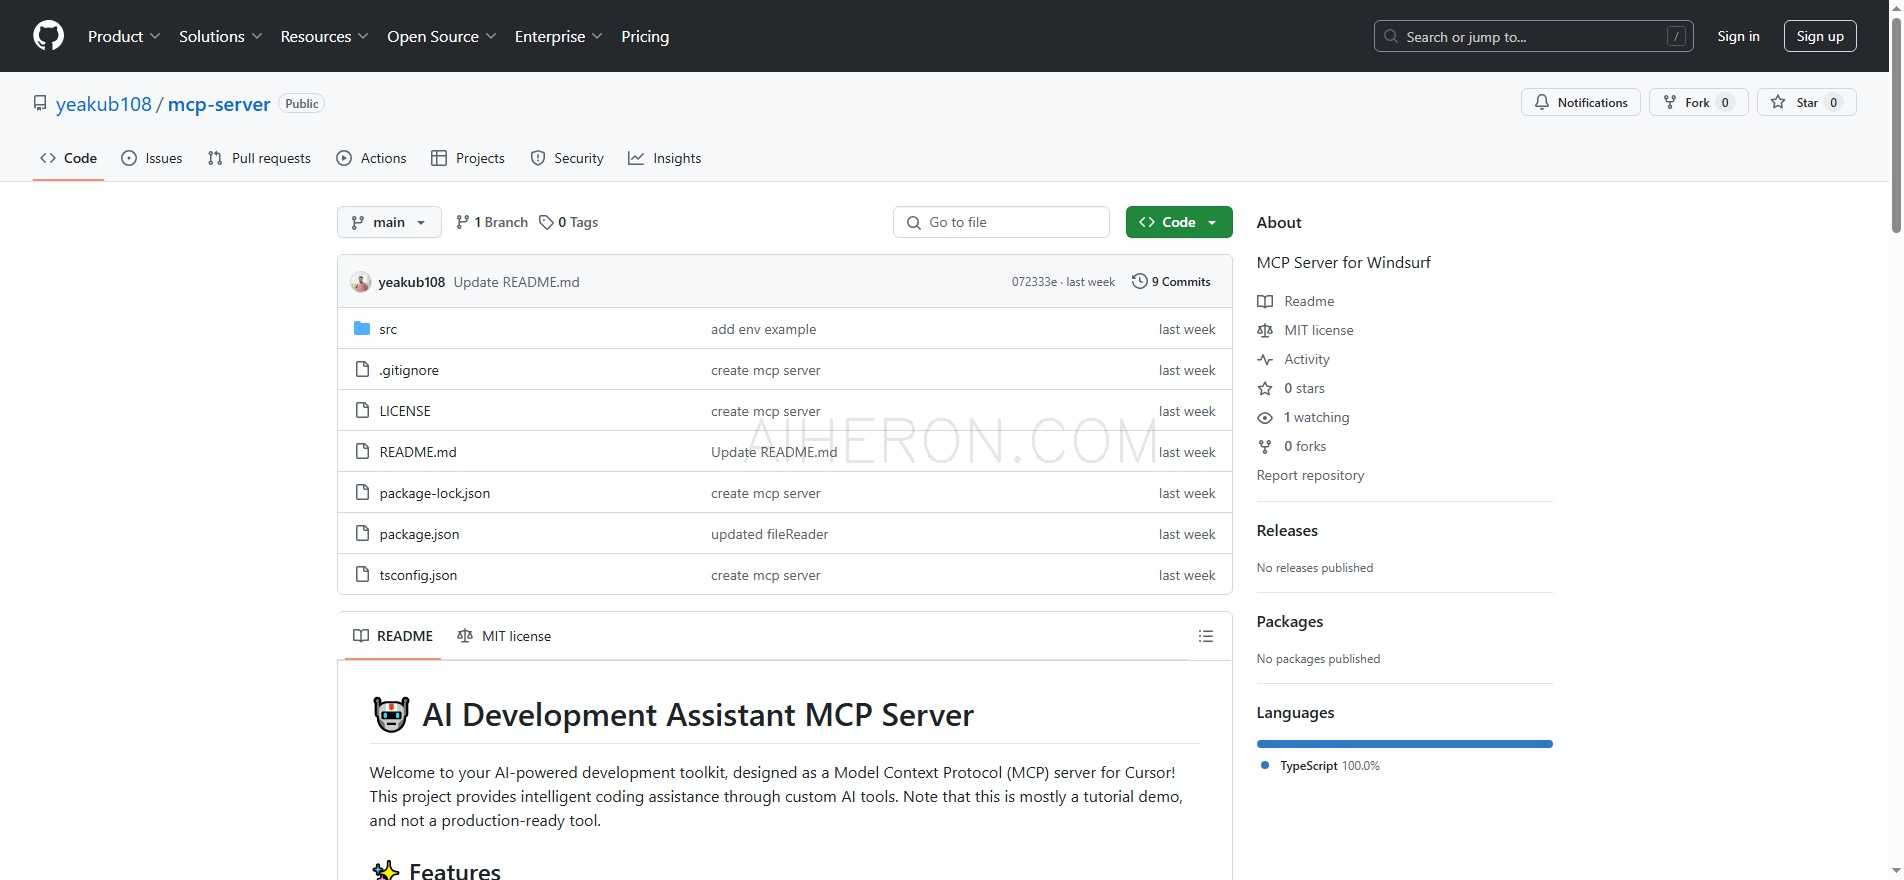This screenshot has height=880, width=1904.
Task: Click 'Update README.md' in latest commit header
Action: point(517,282)
